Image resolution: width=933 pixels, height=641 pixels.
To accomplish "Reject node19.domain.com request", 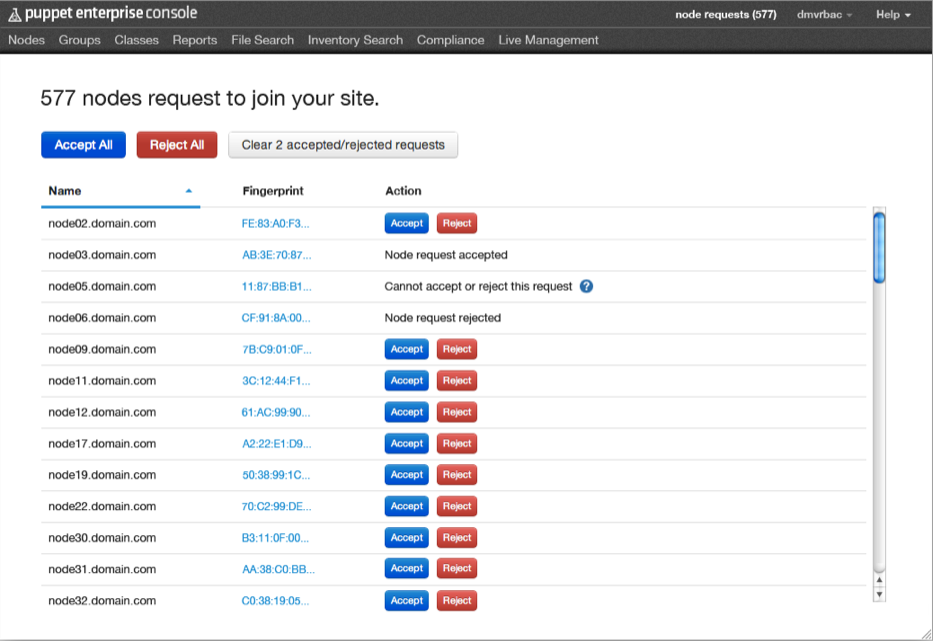I will (x=456, y=474).
